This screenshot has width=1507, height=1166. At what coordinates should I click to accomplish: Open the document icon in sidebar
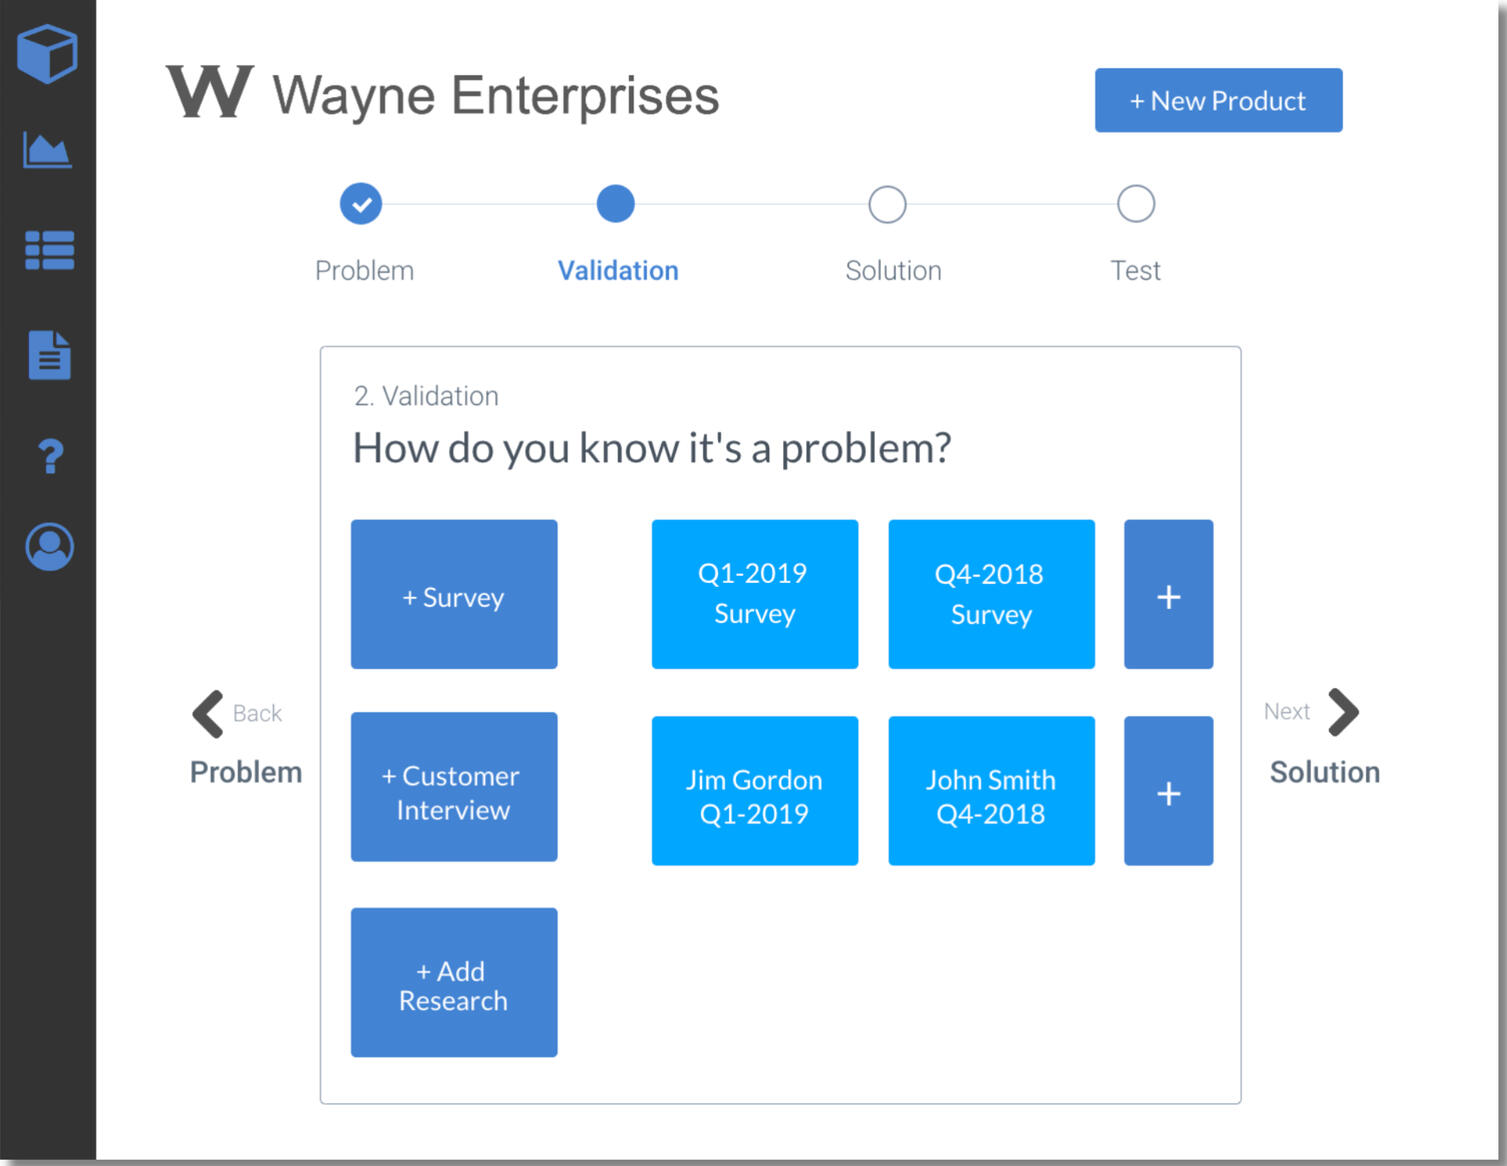tap(49, 355)
